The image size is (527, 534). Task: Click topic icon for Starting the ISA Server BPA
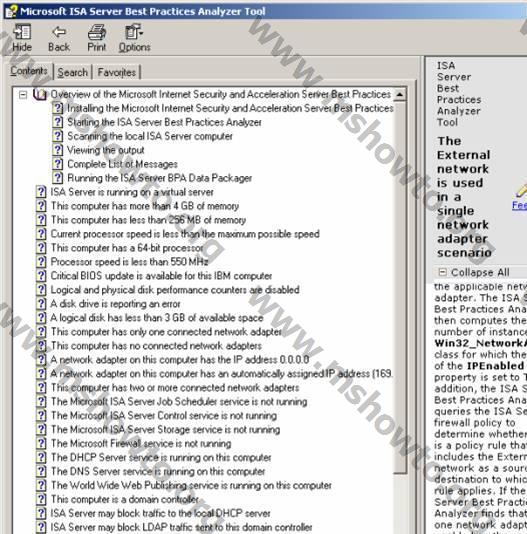tap(58, 122)
